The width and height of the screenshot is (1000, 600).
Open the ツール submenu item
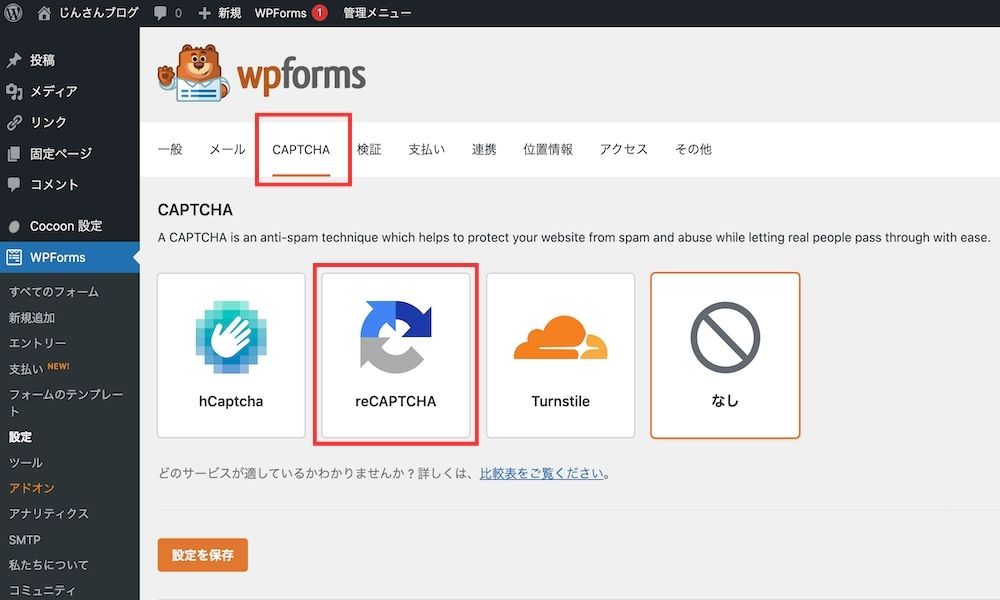point(26,462)
